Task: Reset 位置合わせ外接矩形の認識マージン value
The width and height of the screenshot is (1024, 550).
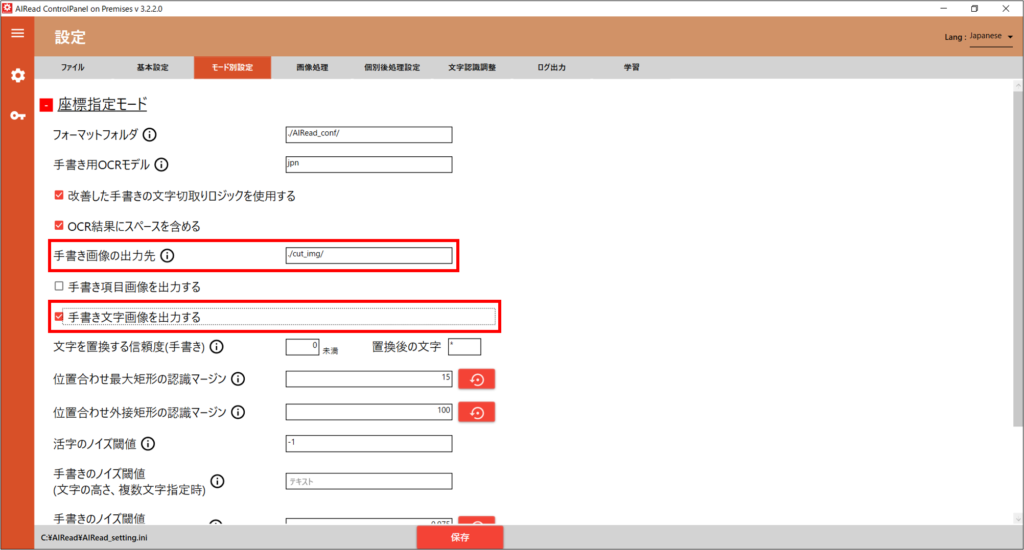Action: click(477, 412)
